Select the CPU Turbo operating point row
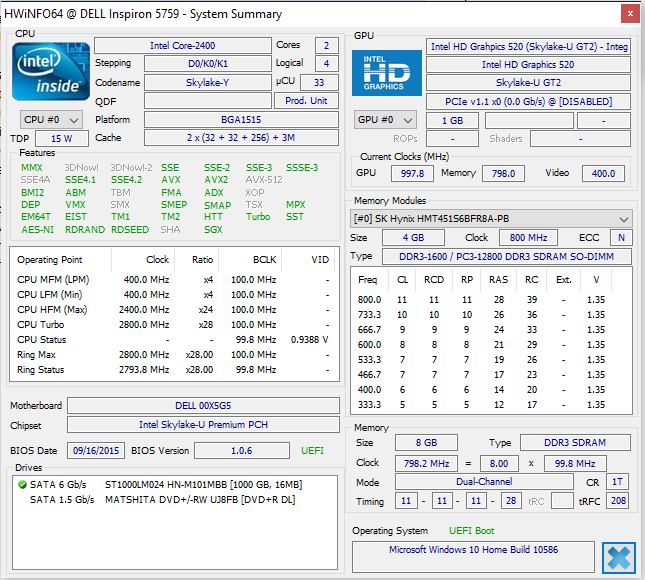Viewport: 645px width, 580px height. pyautogui.click(x=174, y=325)
